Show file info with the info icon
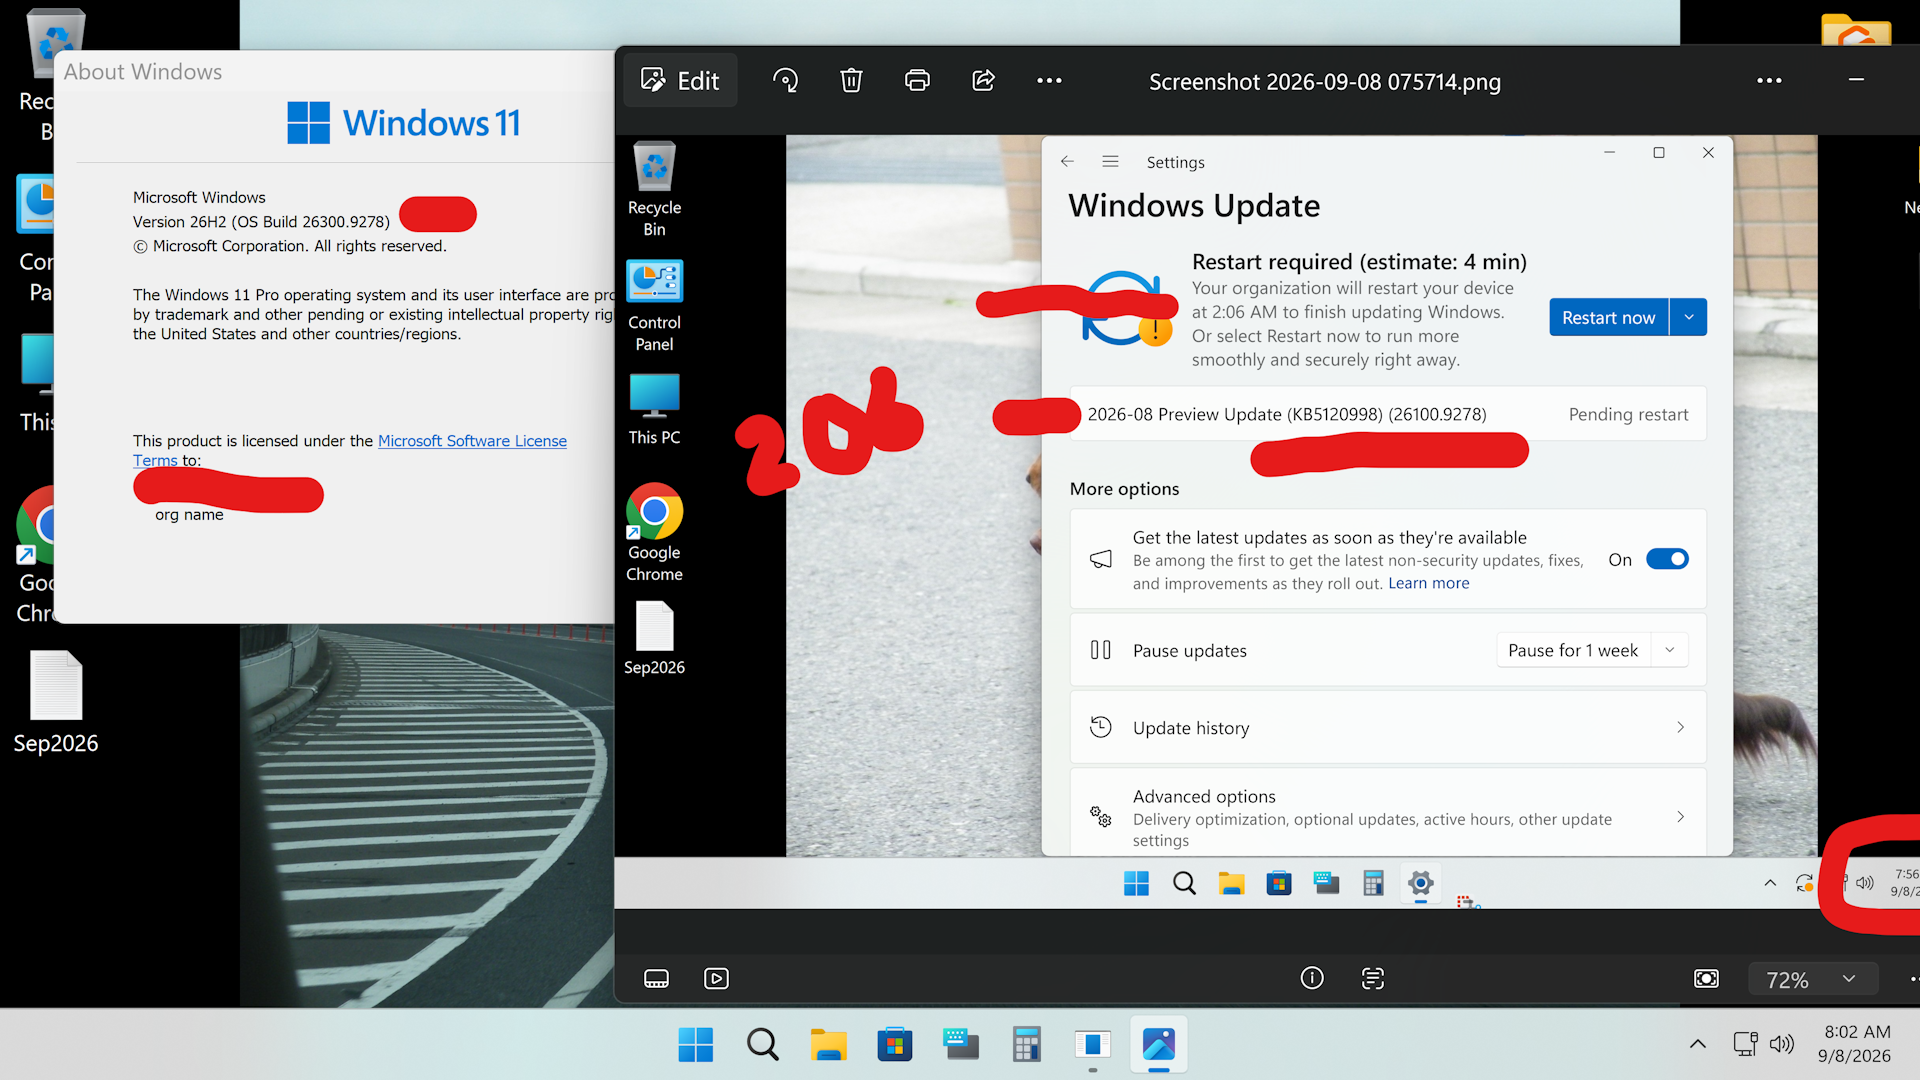This screenshot has width=1920, height=1080. click(1312, 978)
